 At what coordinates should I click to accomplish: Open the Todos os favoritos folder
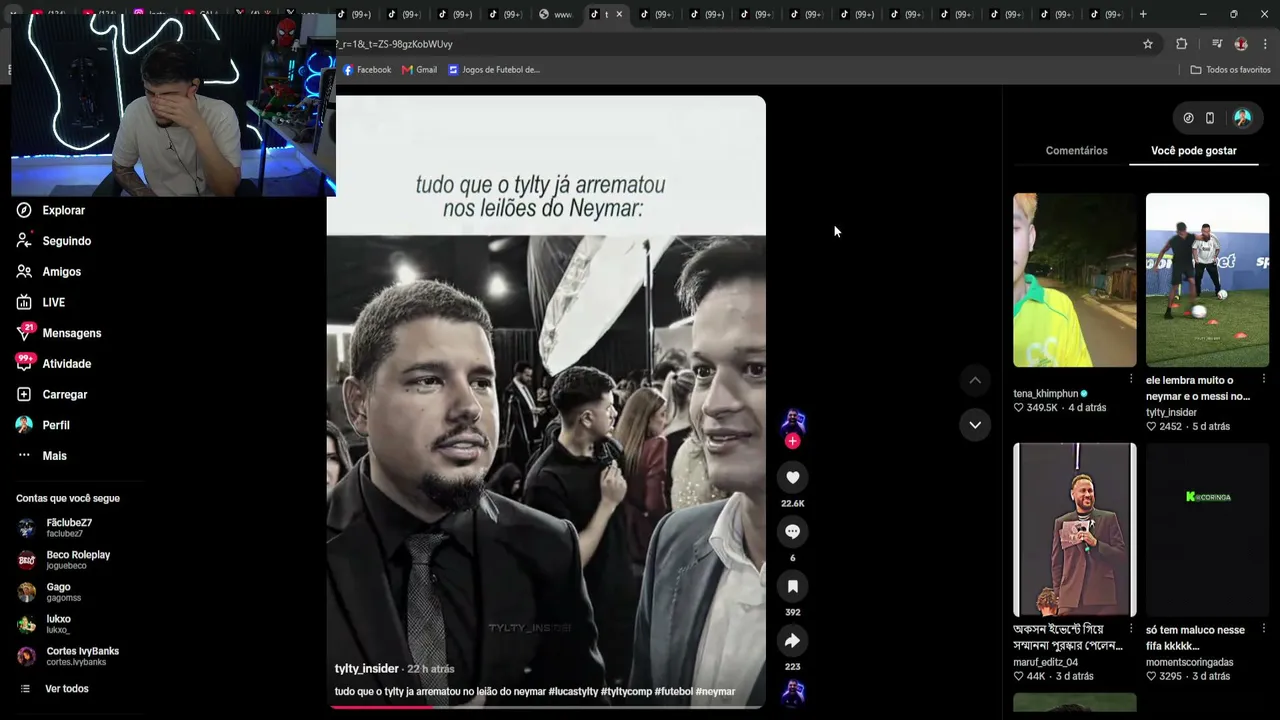1230,70
